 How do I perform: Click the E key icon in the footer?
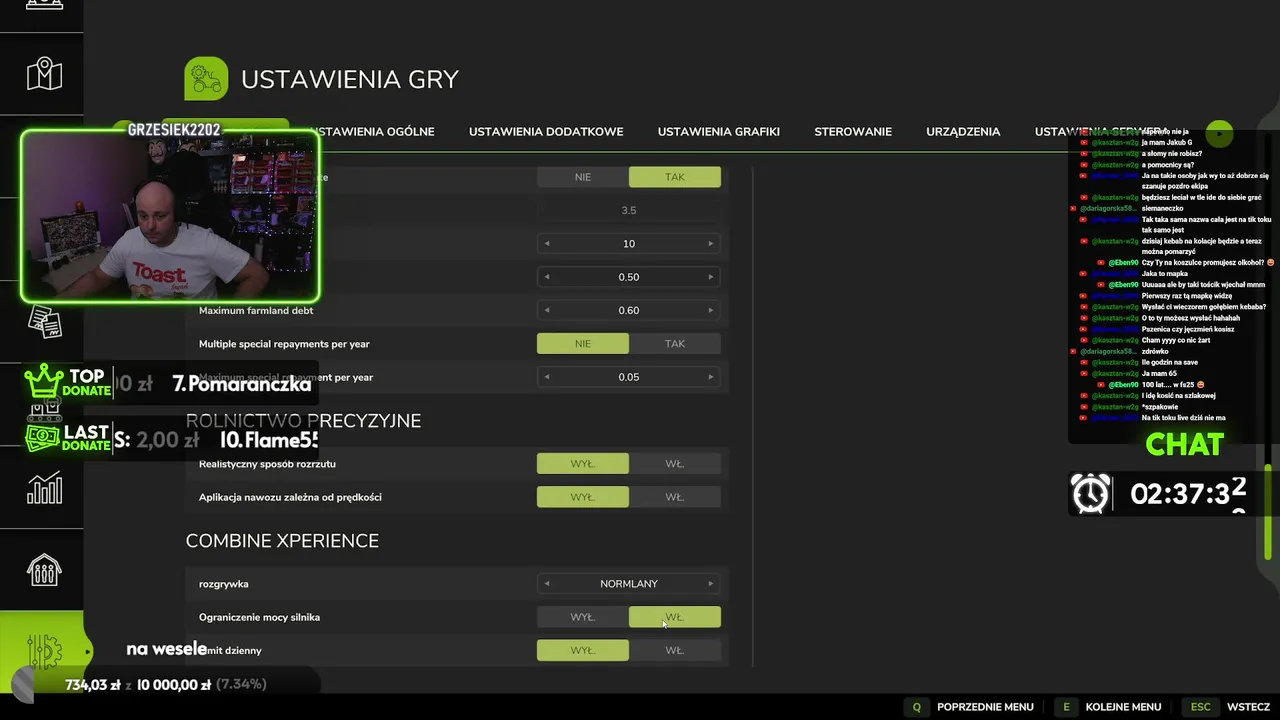(x=1066, y=707)
